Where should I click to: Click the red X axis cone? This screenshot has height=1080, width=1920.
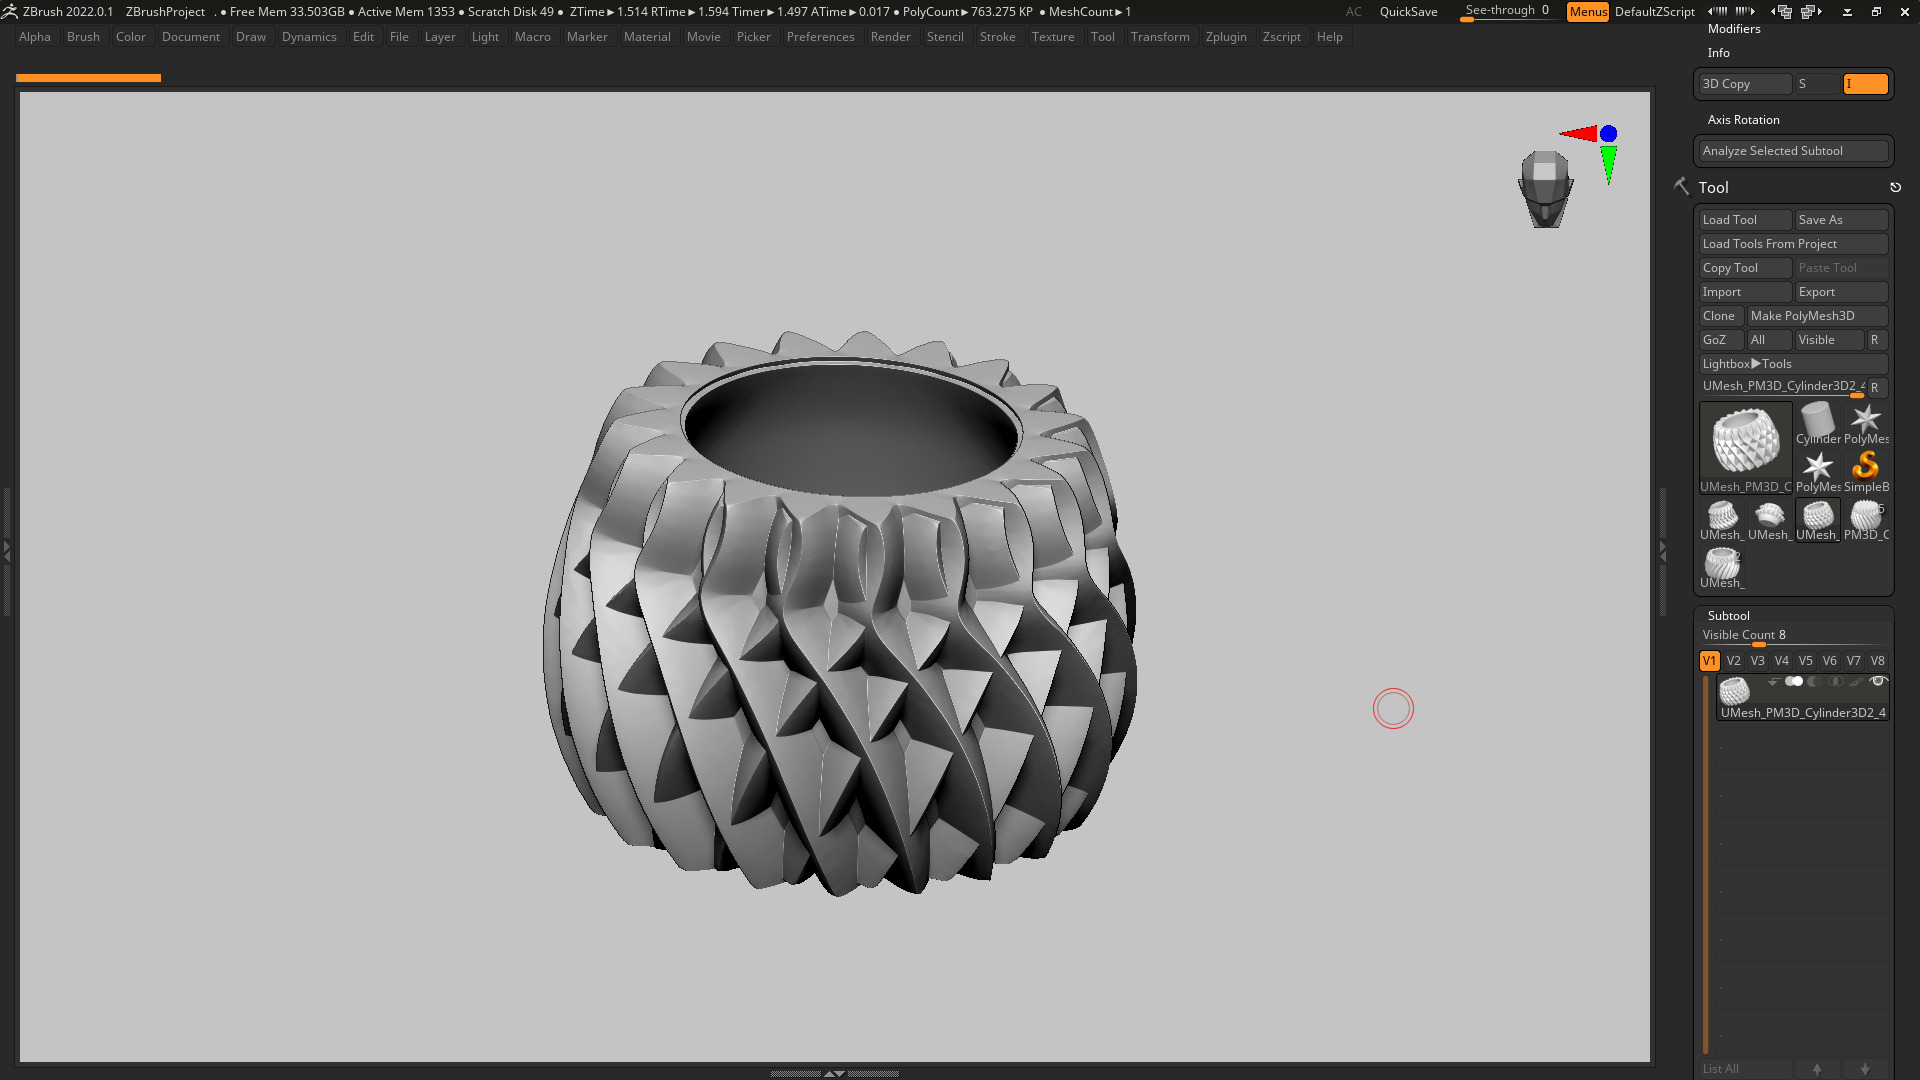coord(1578,133)
